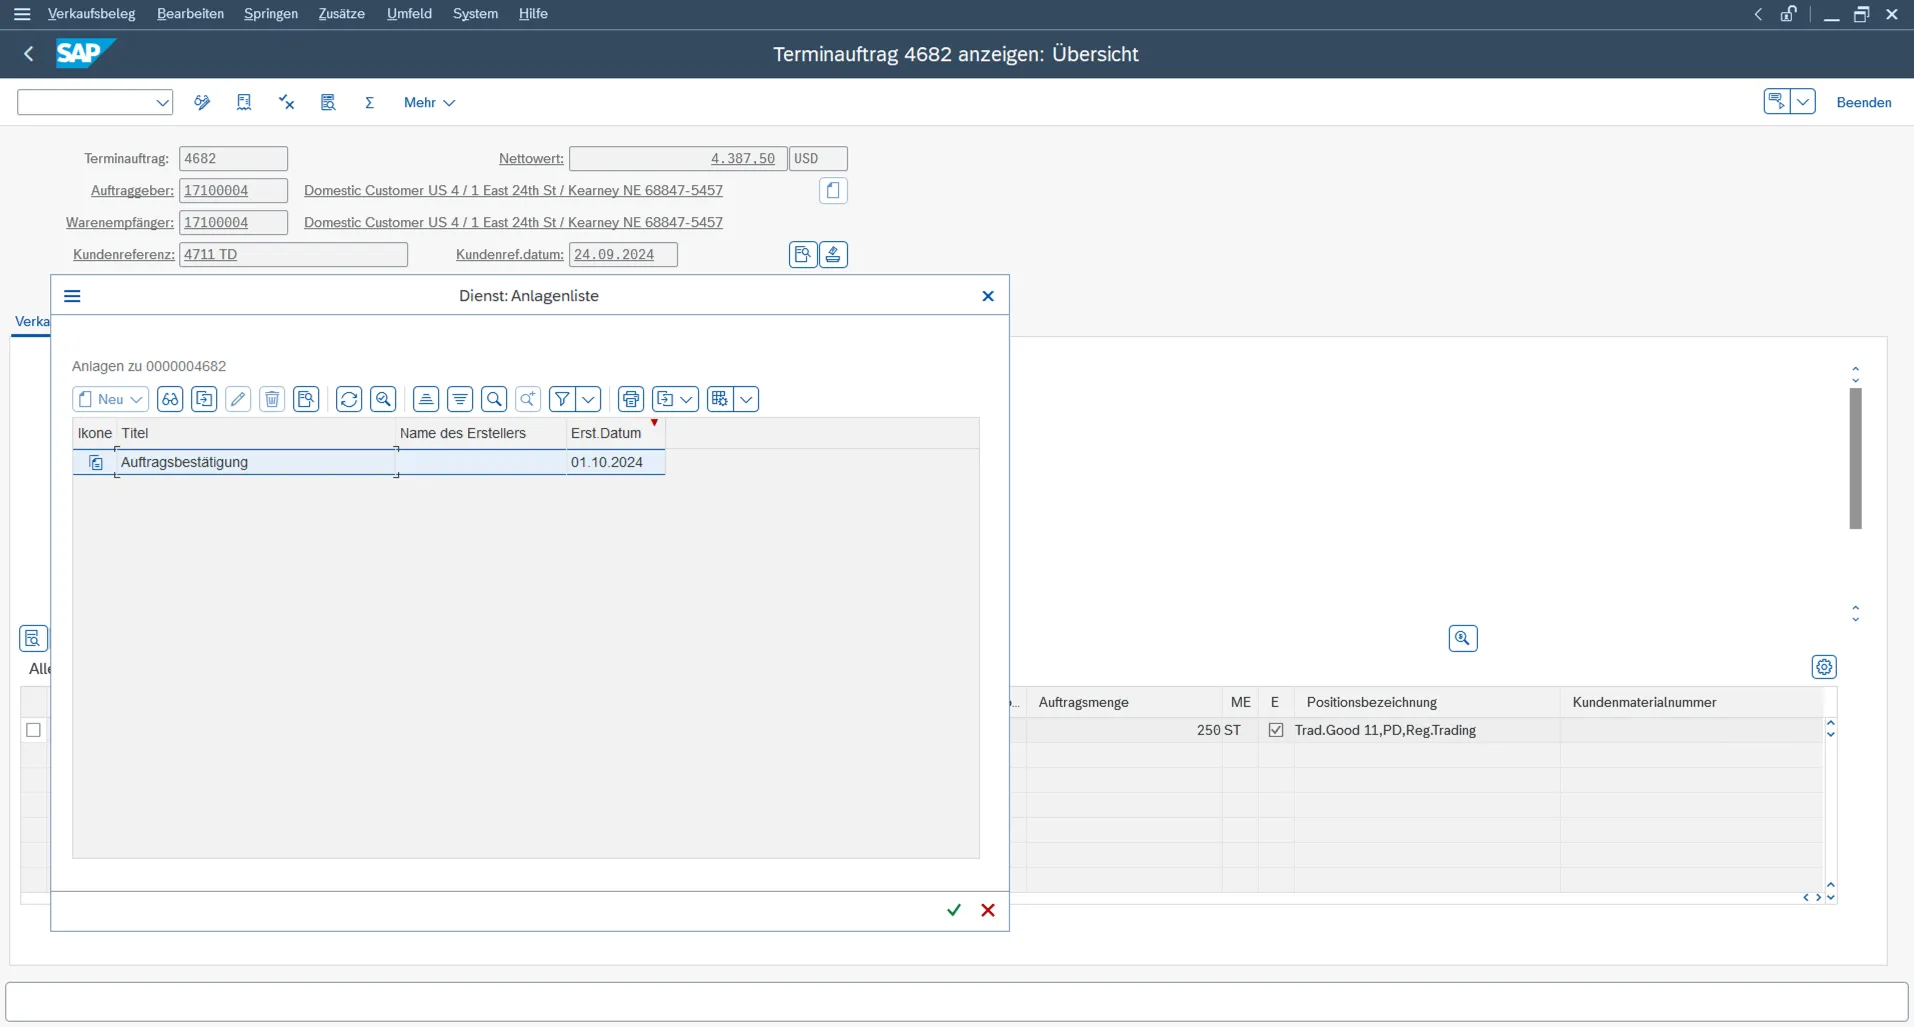Open the Bearbeiten menu

pyautogui.click(x=190, y=14)
